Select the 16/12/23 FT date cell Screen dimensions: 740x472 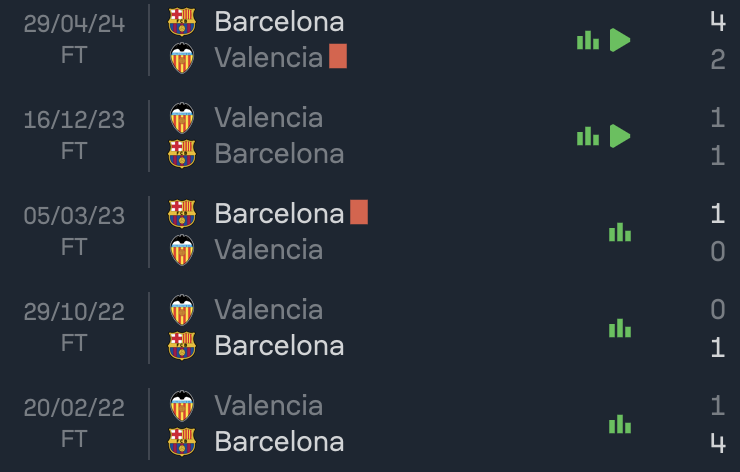point(74,135)
